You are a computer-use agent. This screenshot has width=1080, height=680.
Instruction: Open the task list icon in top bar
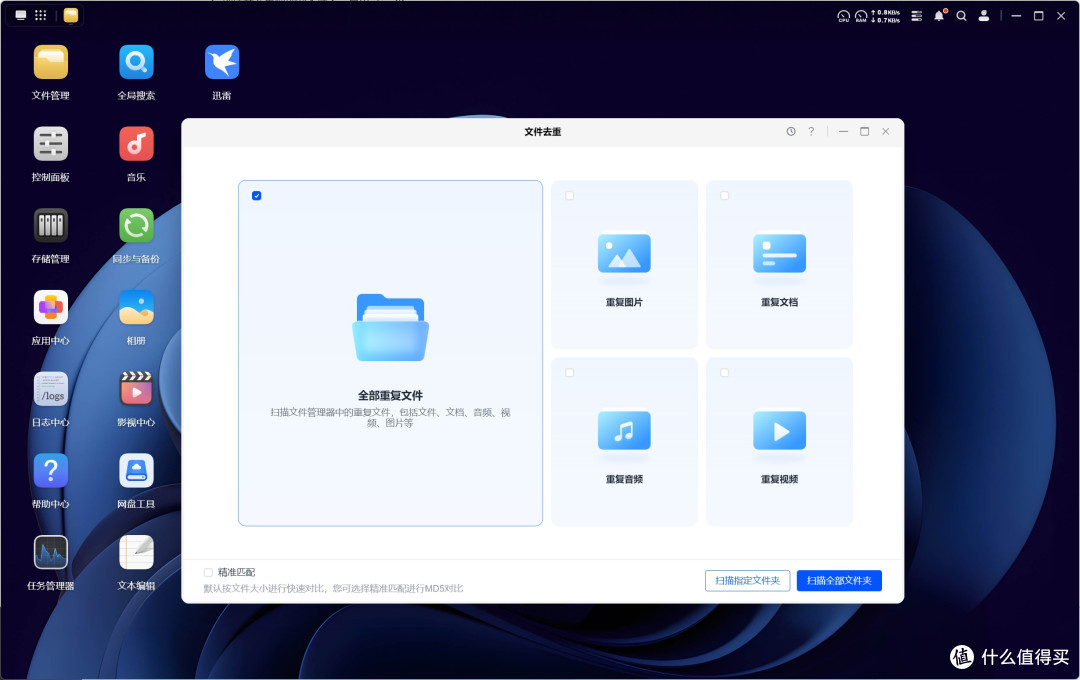pos(917,15)
